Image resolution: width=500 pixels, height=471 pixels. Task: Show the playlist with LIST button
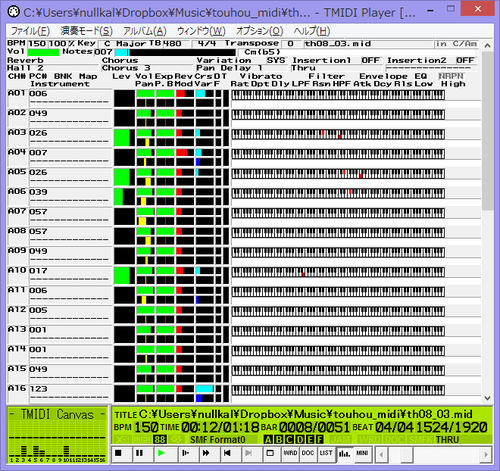tap(326, 454)
